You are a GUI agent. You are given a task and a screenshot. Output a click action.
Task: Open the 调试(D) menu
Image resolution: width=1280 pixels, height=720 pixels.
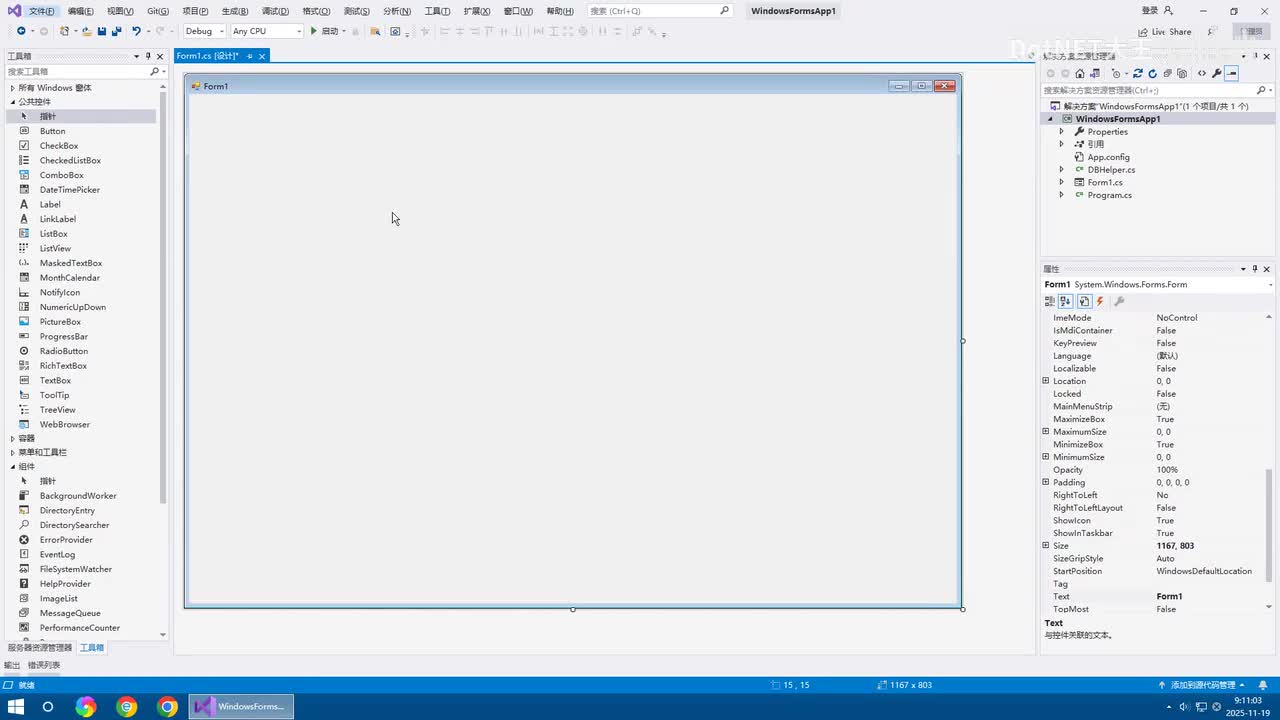[x=275, y=11]
